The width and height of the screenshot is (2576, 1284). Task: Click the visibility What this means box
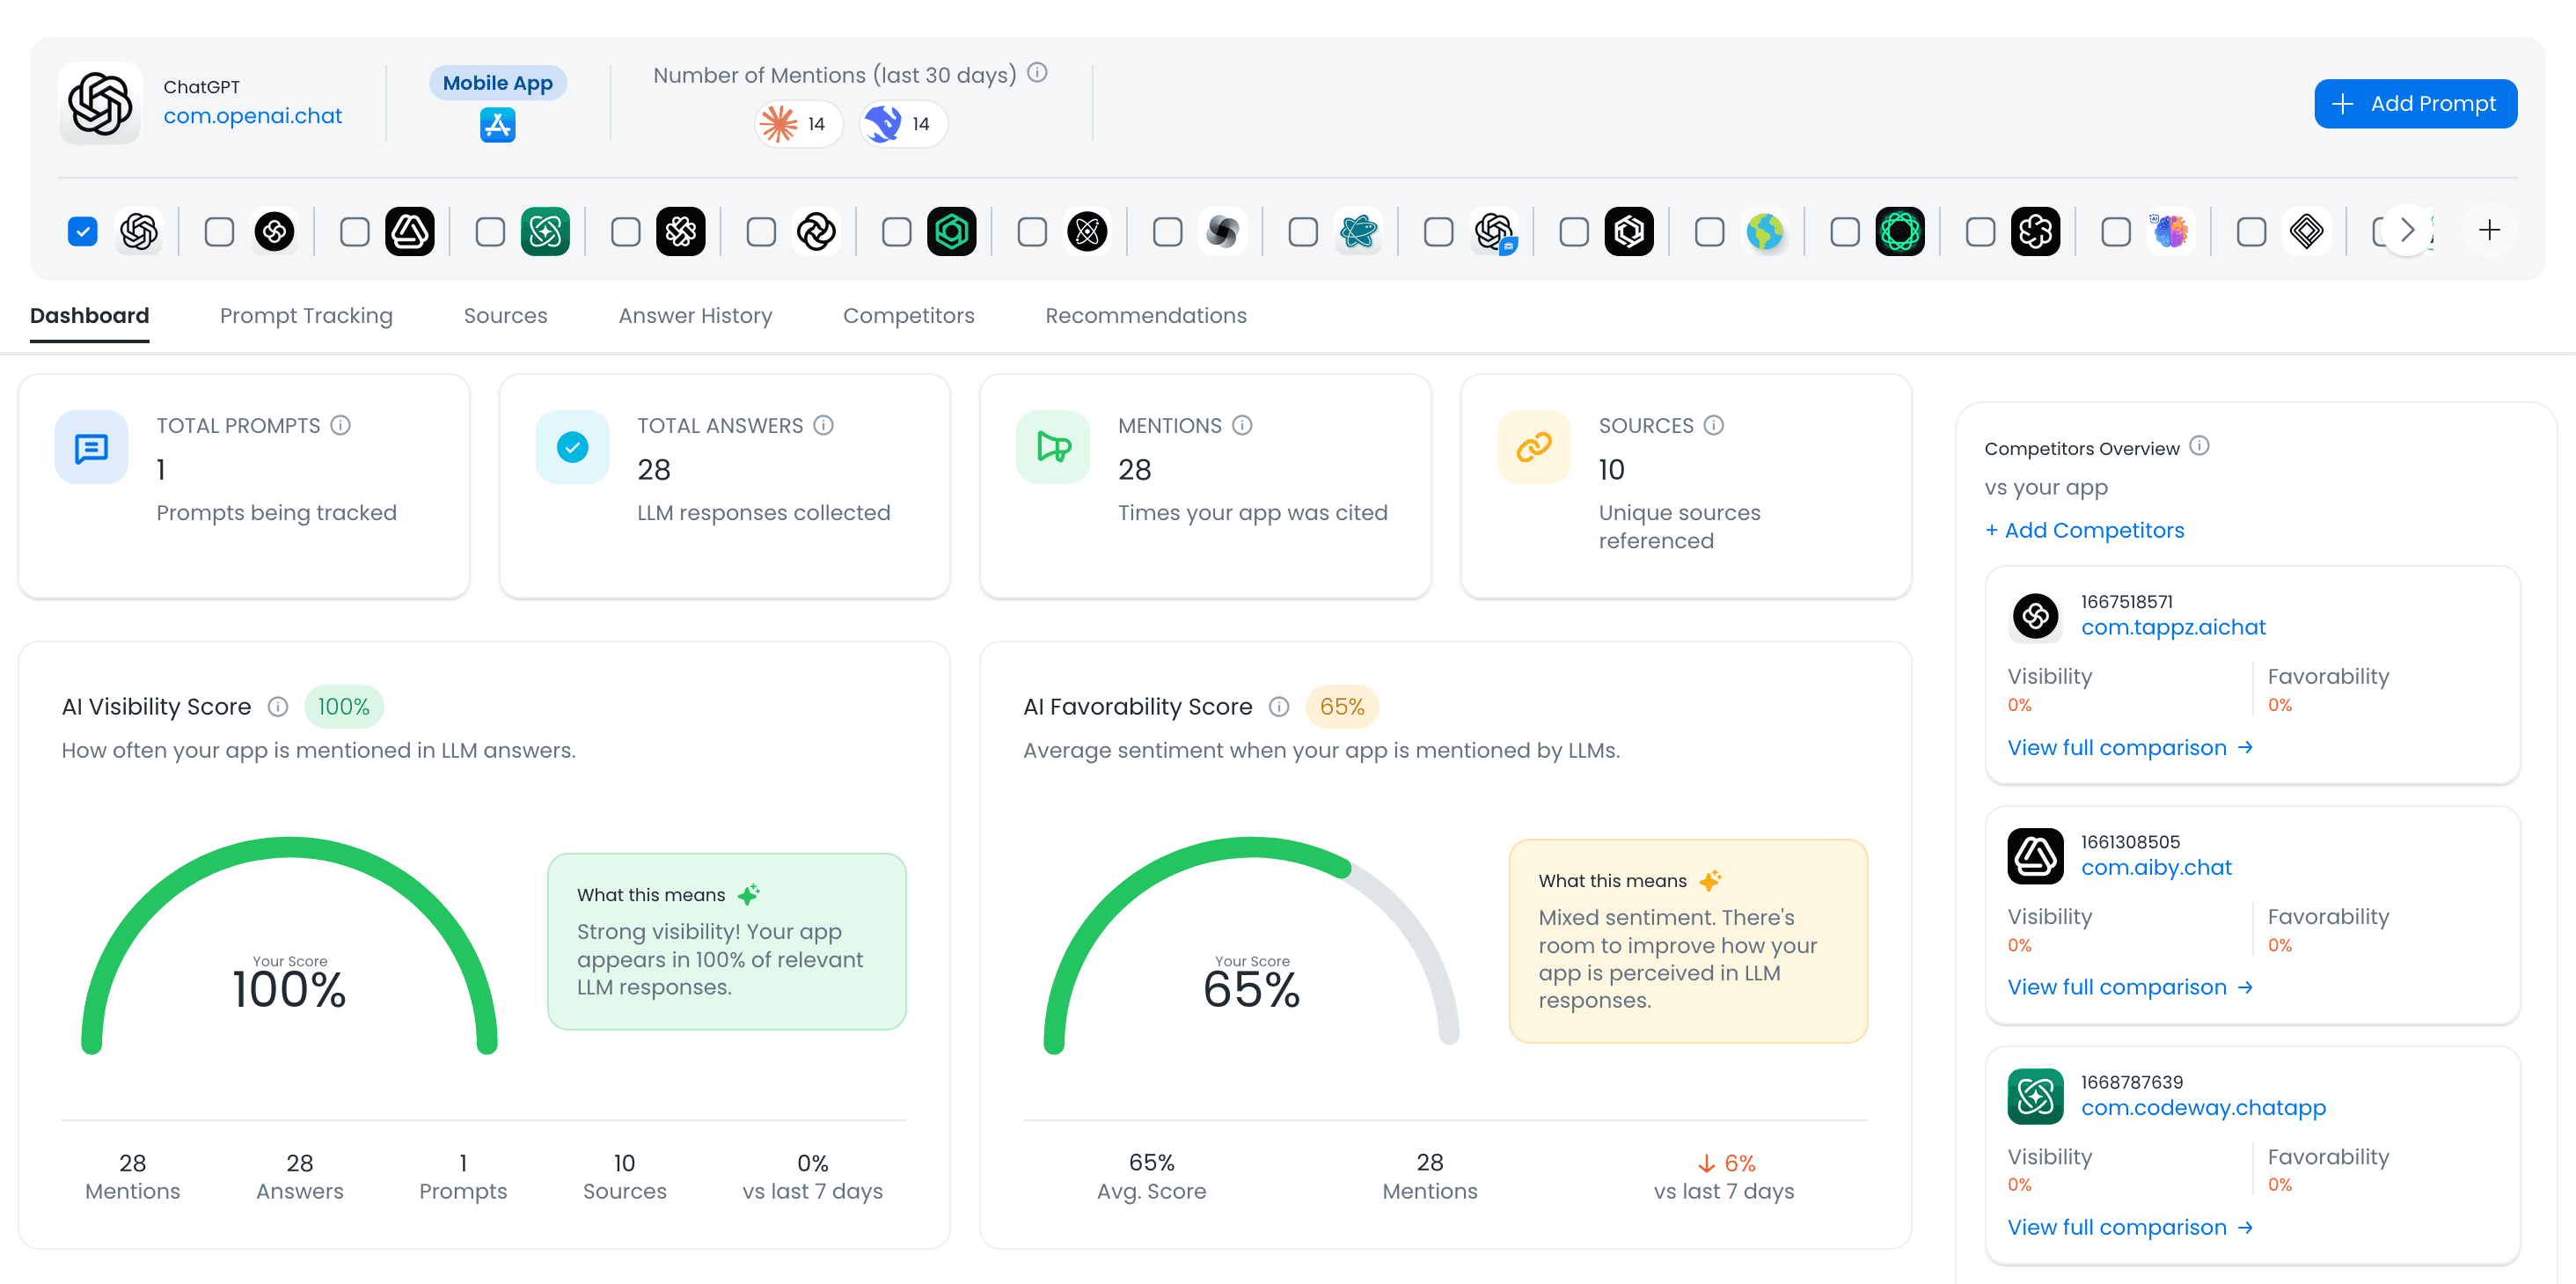(x=727, y=941)
